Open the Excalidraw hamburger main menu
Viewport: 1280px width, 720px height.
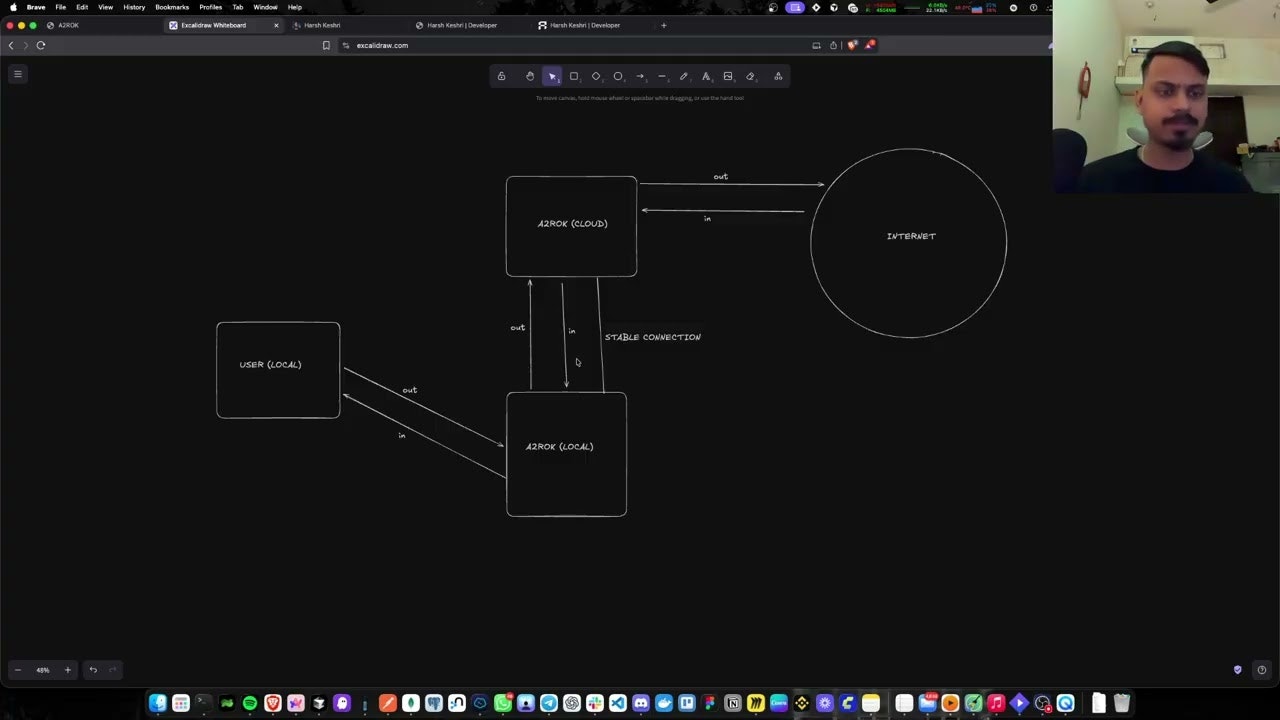(17, 73)
